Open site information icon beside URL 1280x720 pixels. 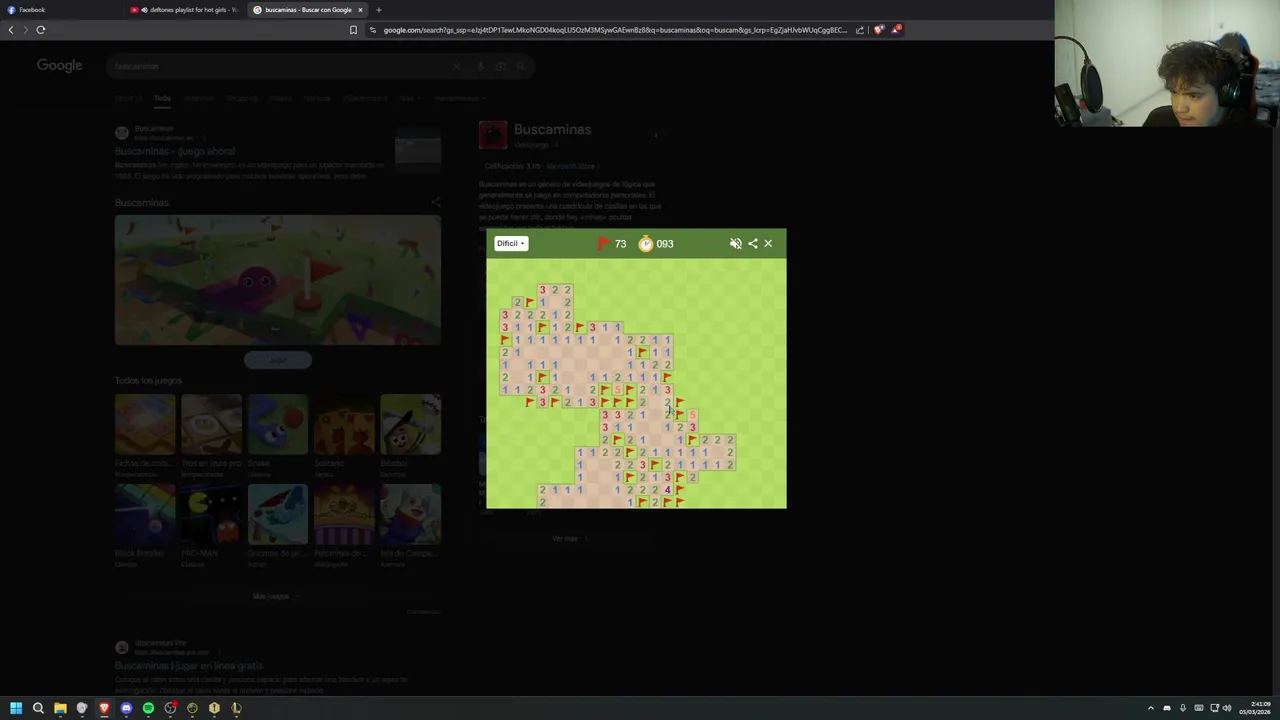coord(372,30)
